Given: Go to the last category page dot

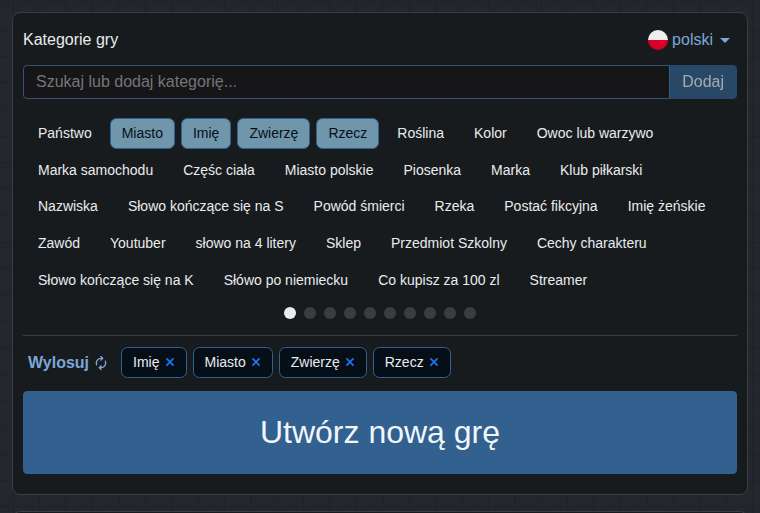Looking at the screenshot, I should [470, 313].
